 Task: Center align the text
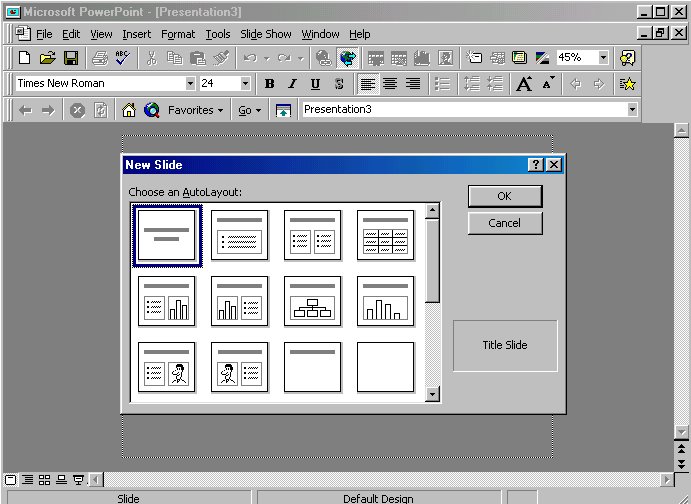coord(390,84)
